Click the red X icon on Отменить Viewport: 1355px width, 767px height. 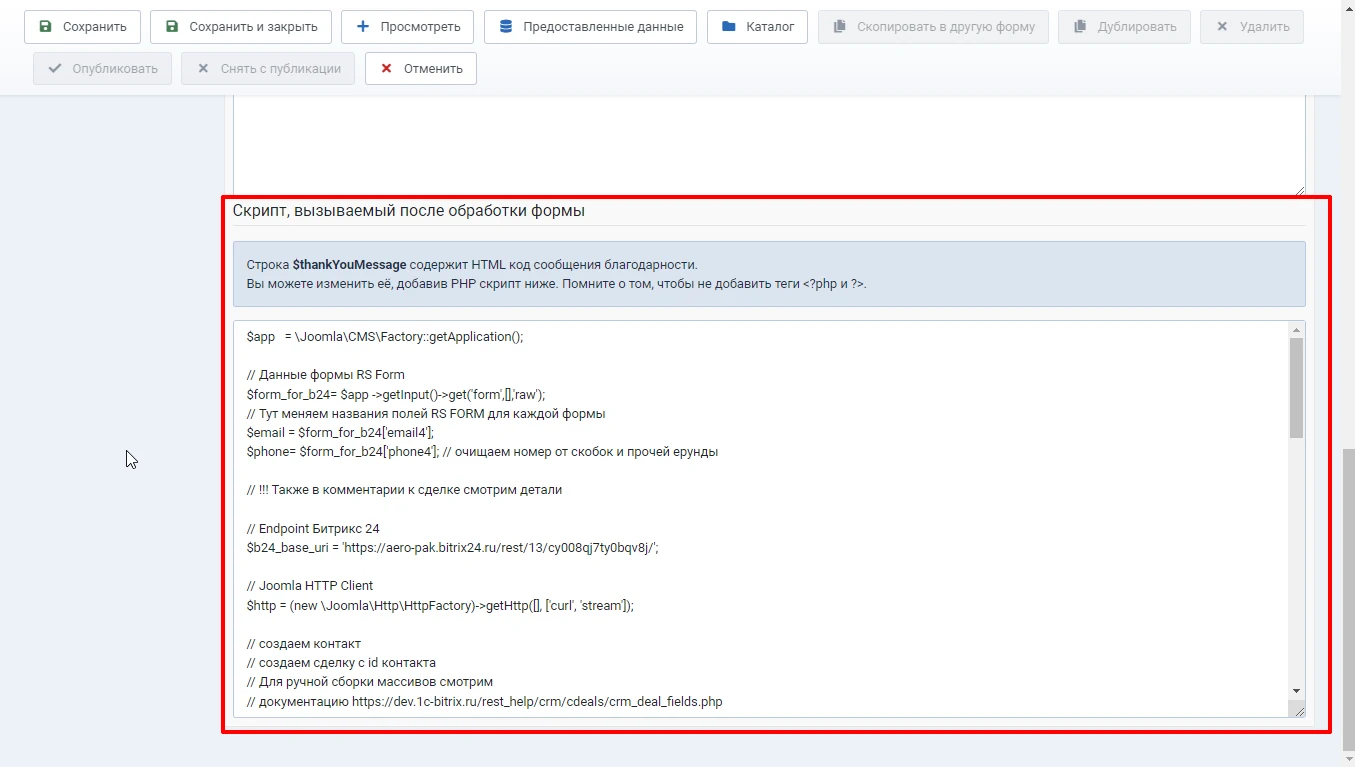387,69
